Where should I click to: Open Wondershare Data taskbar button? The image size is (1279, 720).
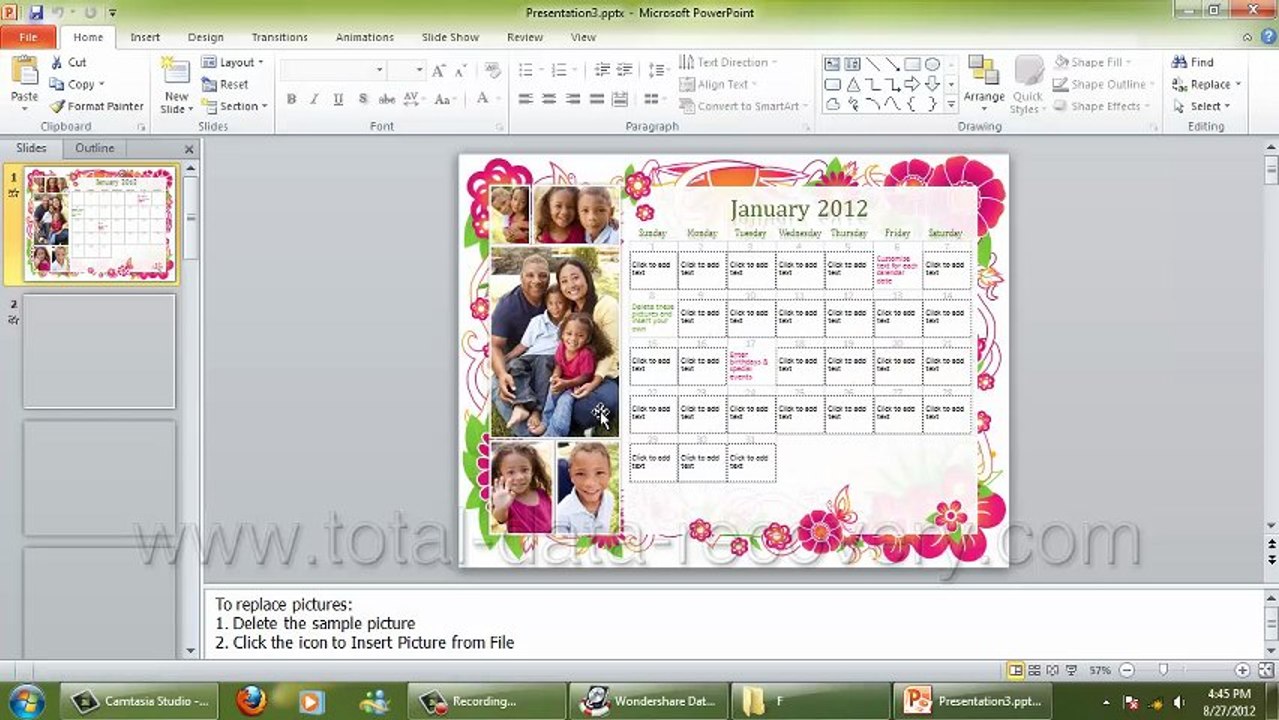click(649, 701)
